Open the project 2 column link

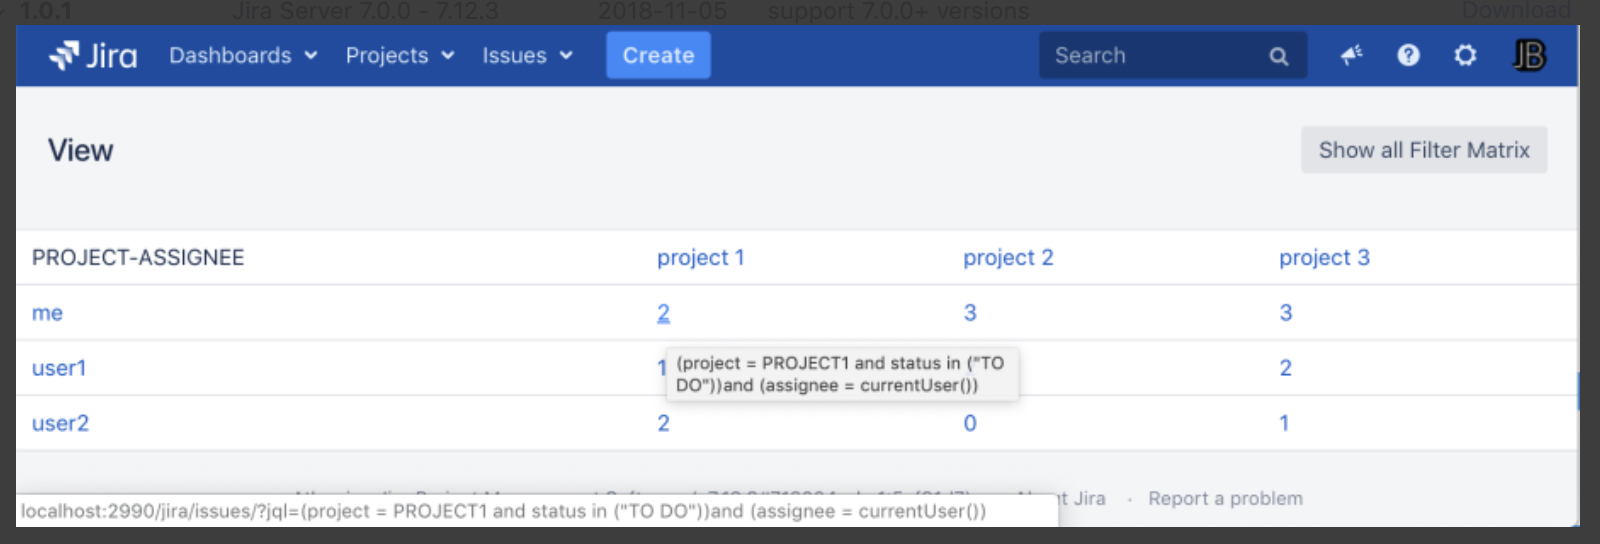[1008, 258]
